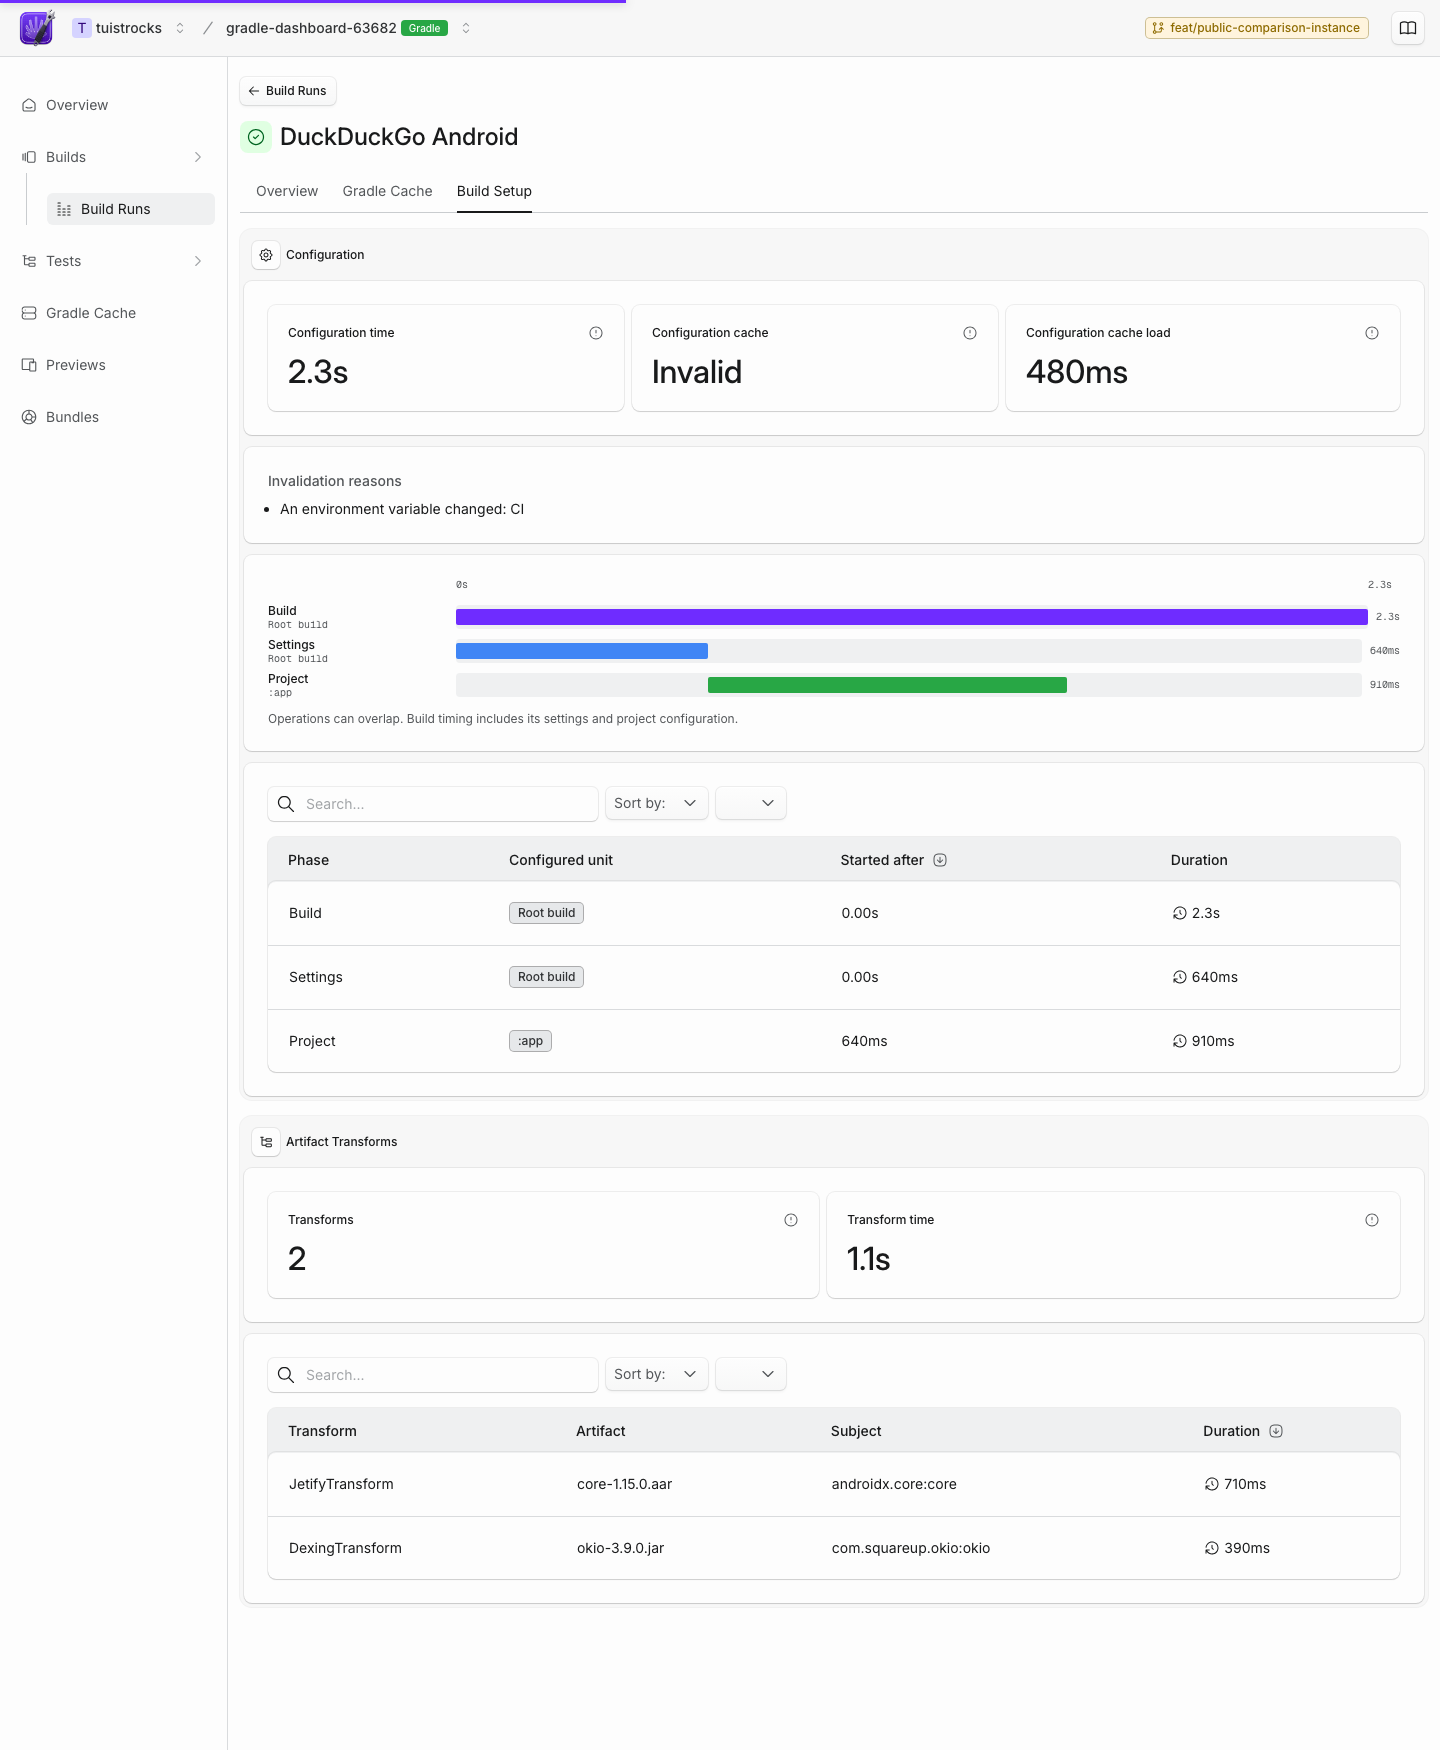Show info for Transforms count
This screenshot has height=1750, width=1440.
791,1220
